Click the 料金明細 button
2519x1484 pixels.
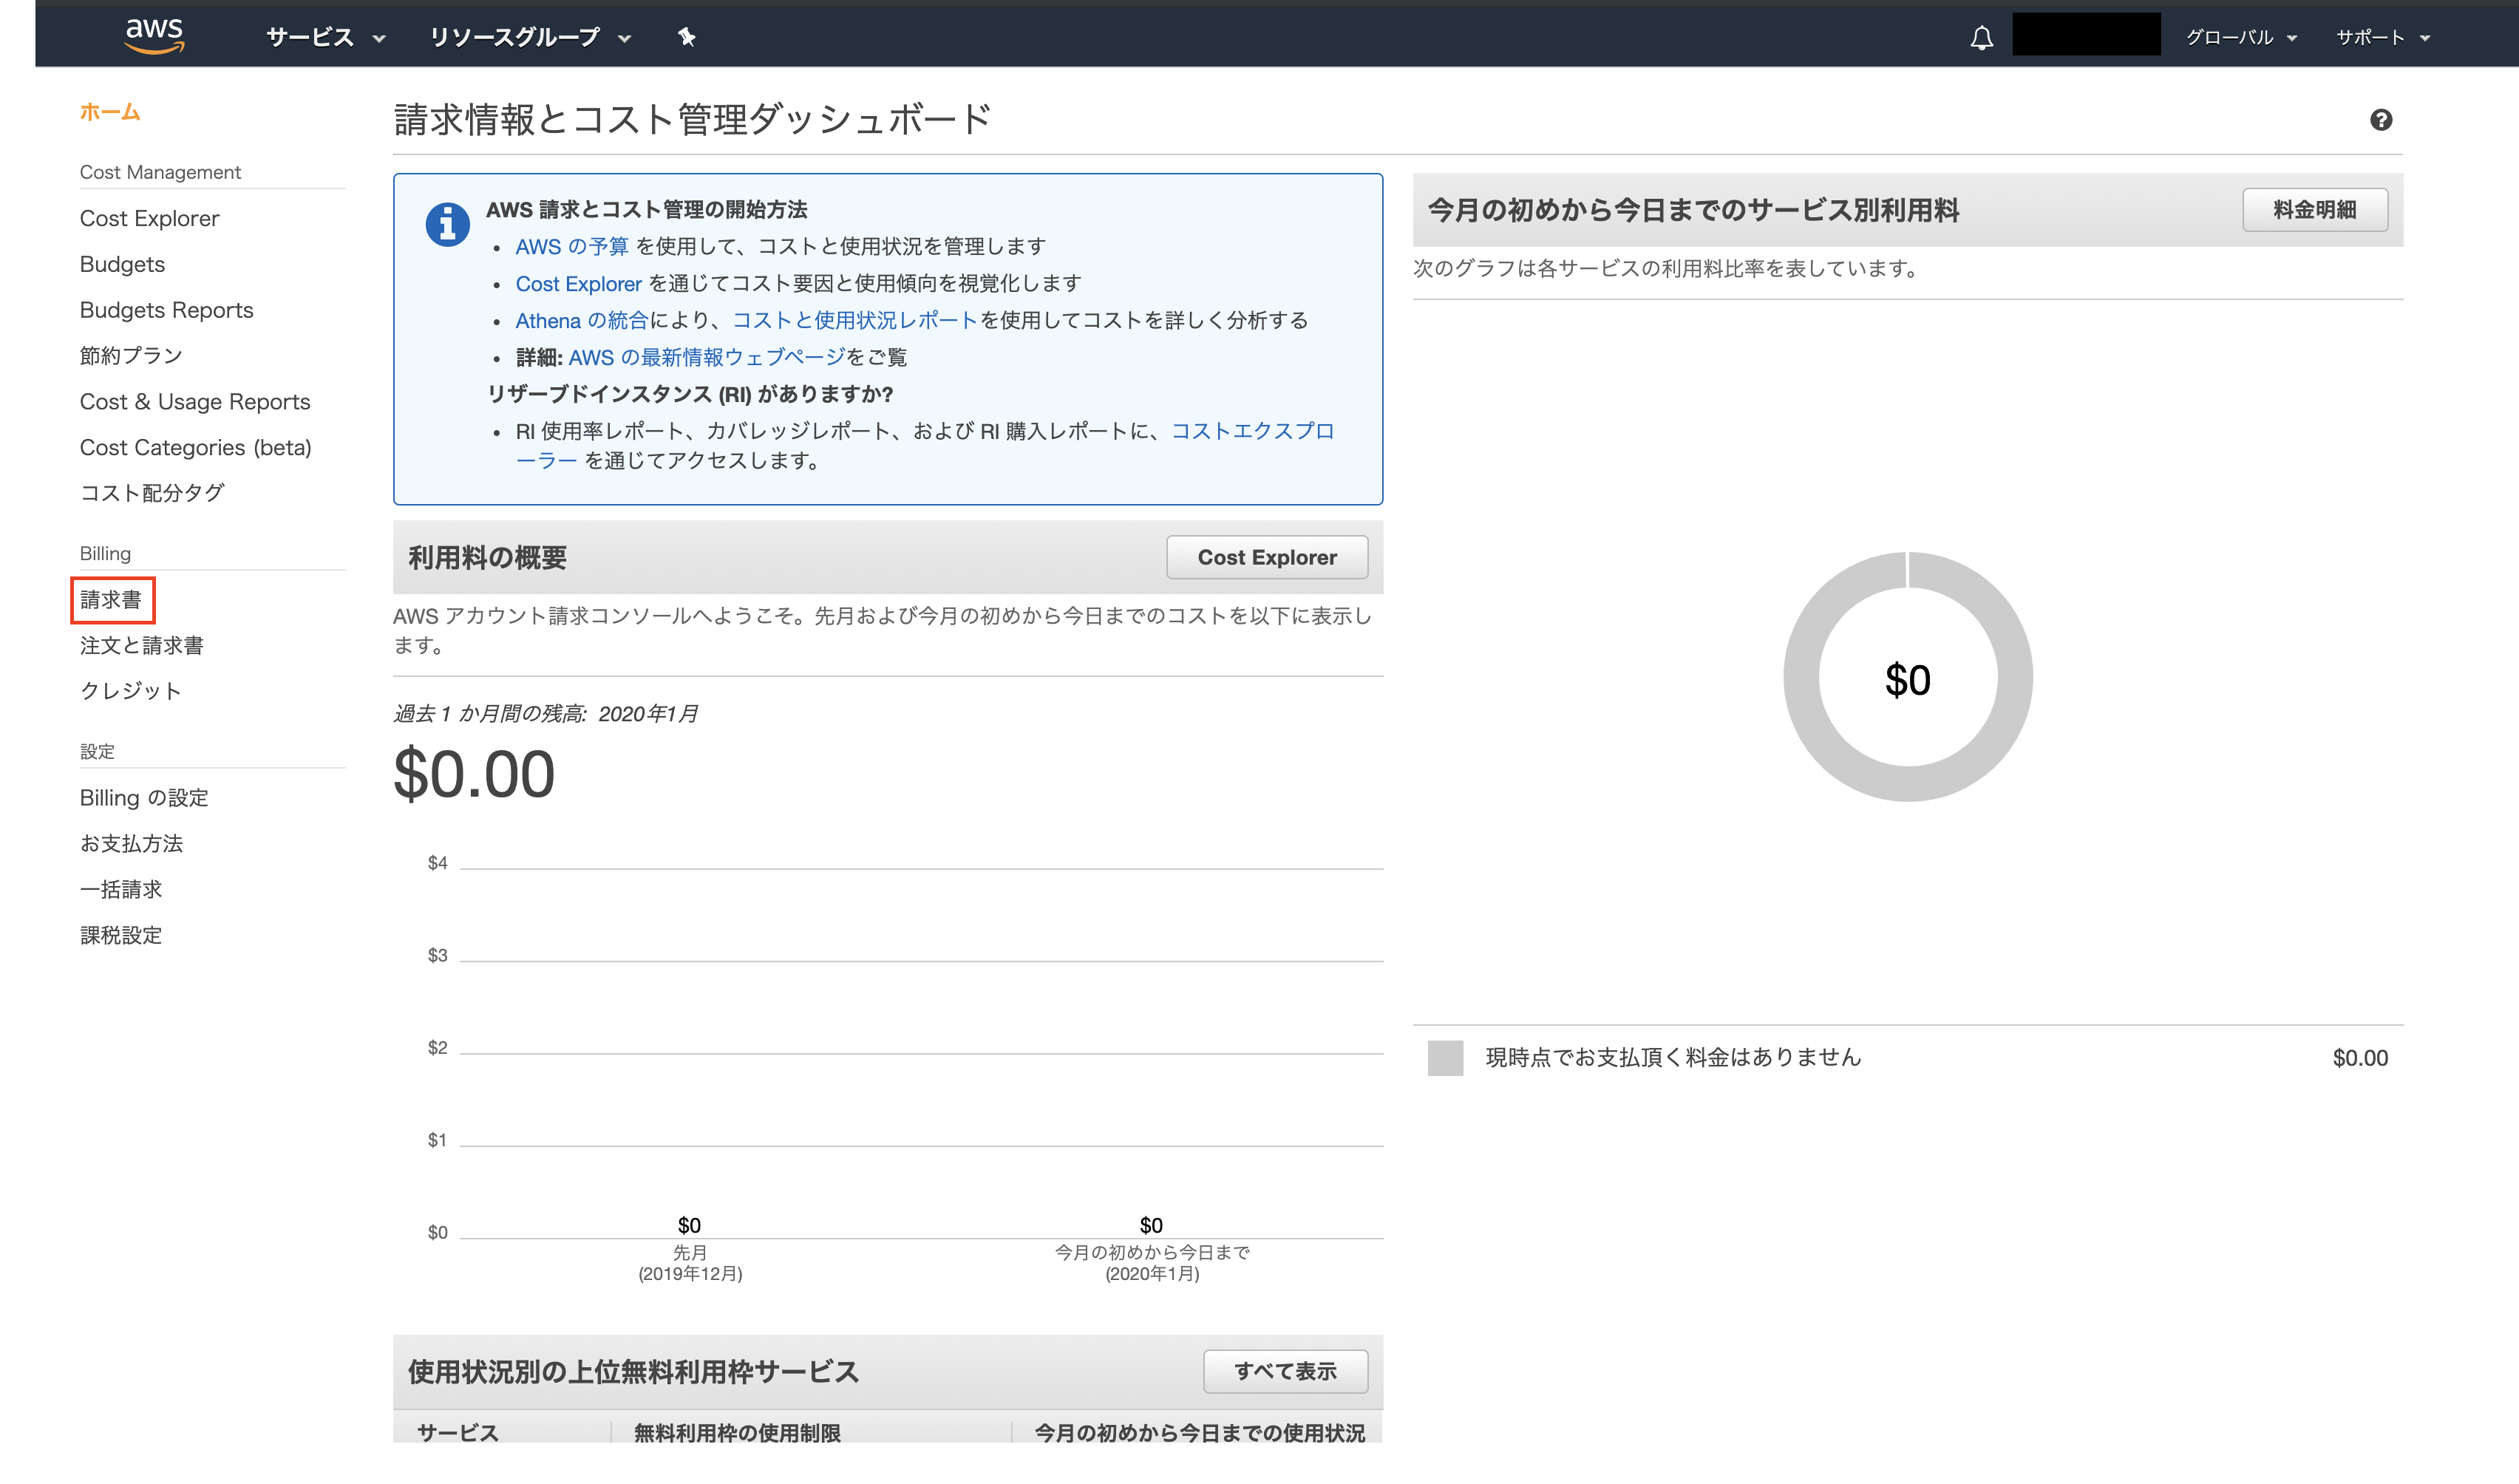[x=2315, y=210]
